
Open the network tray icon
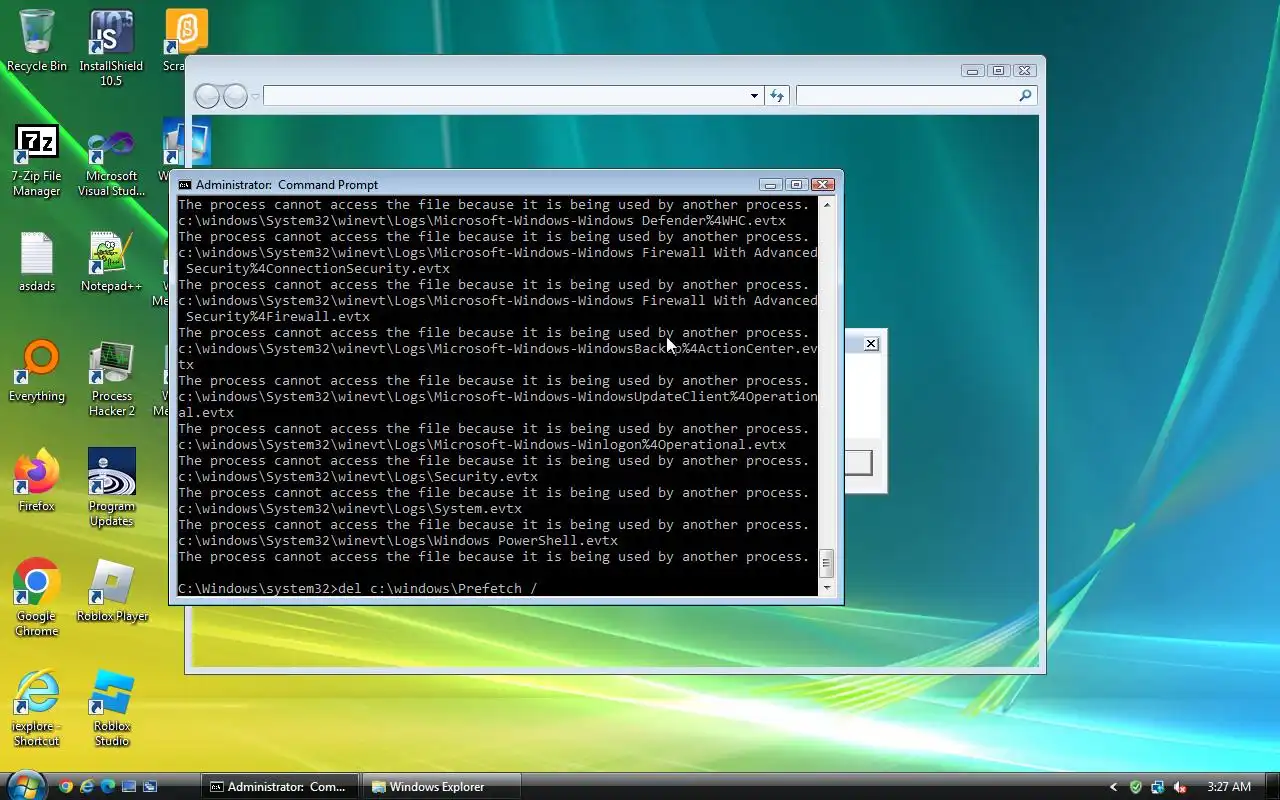[1157, 787]
